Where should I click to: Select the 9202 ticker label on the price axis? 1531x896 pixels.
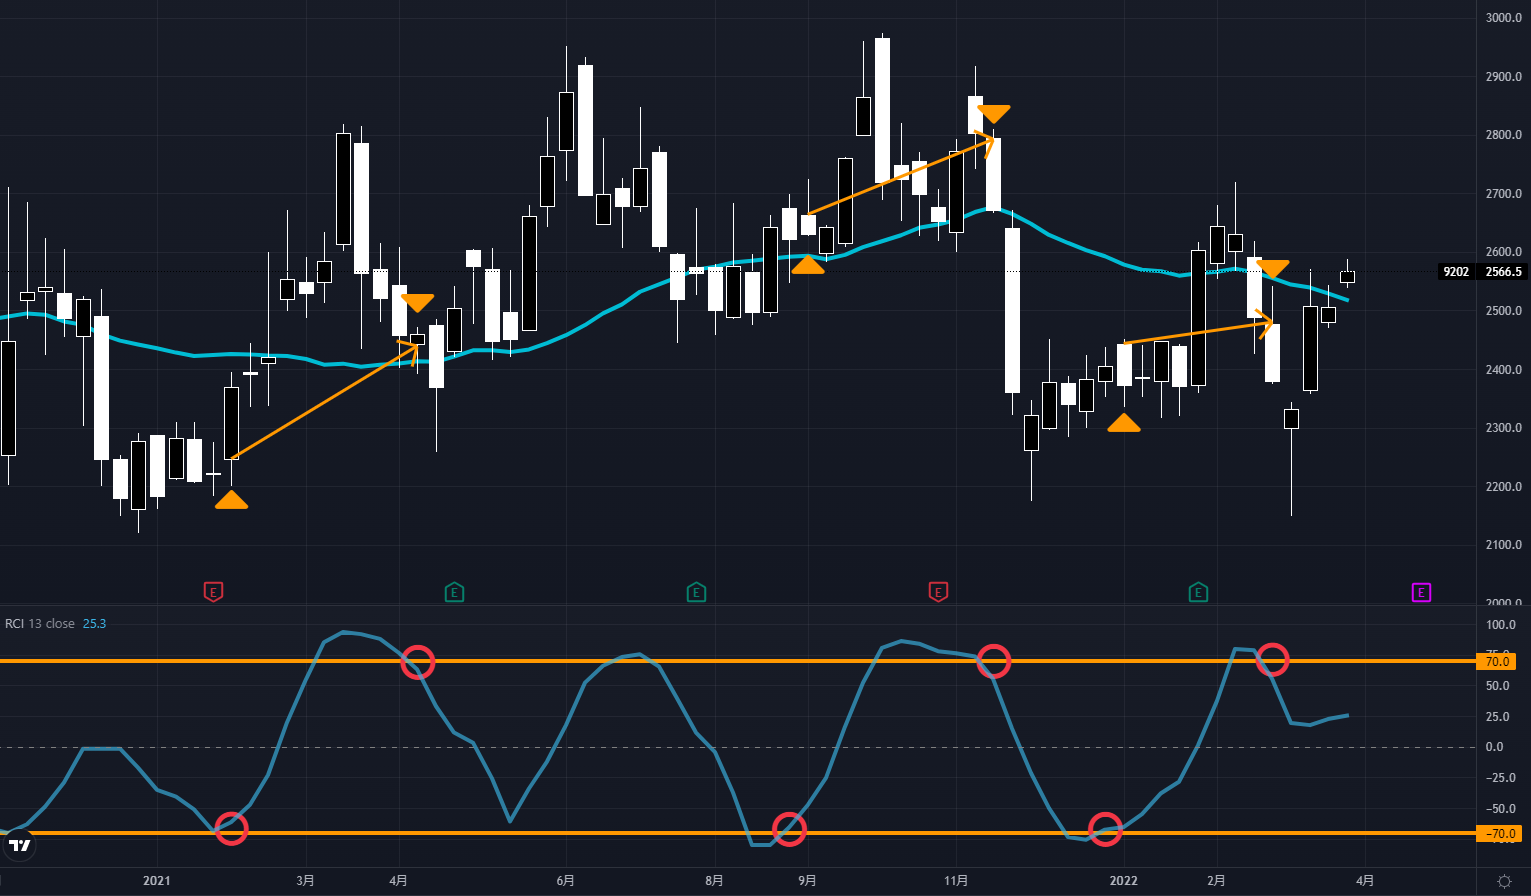coord(1456,272)
